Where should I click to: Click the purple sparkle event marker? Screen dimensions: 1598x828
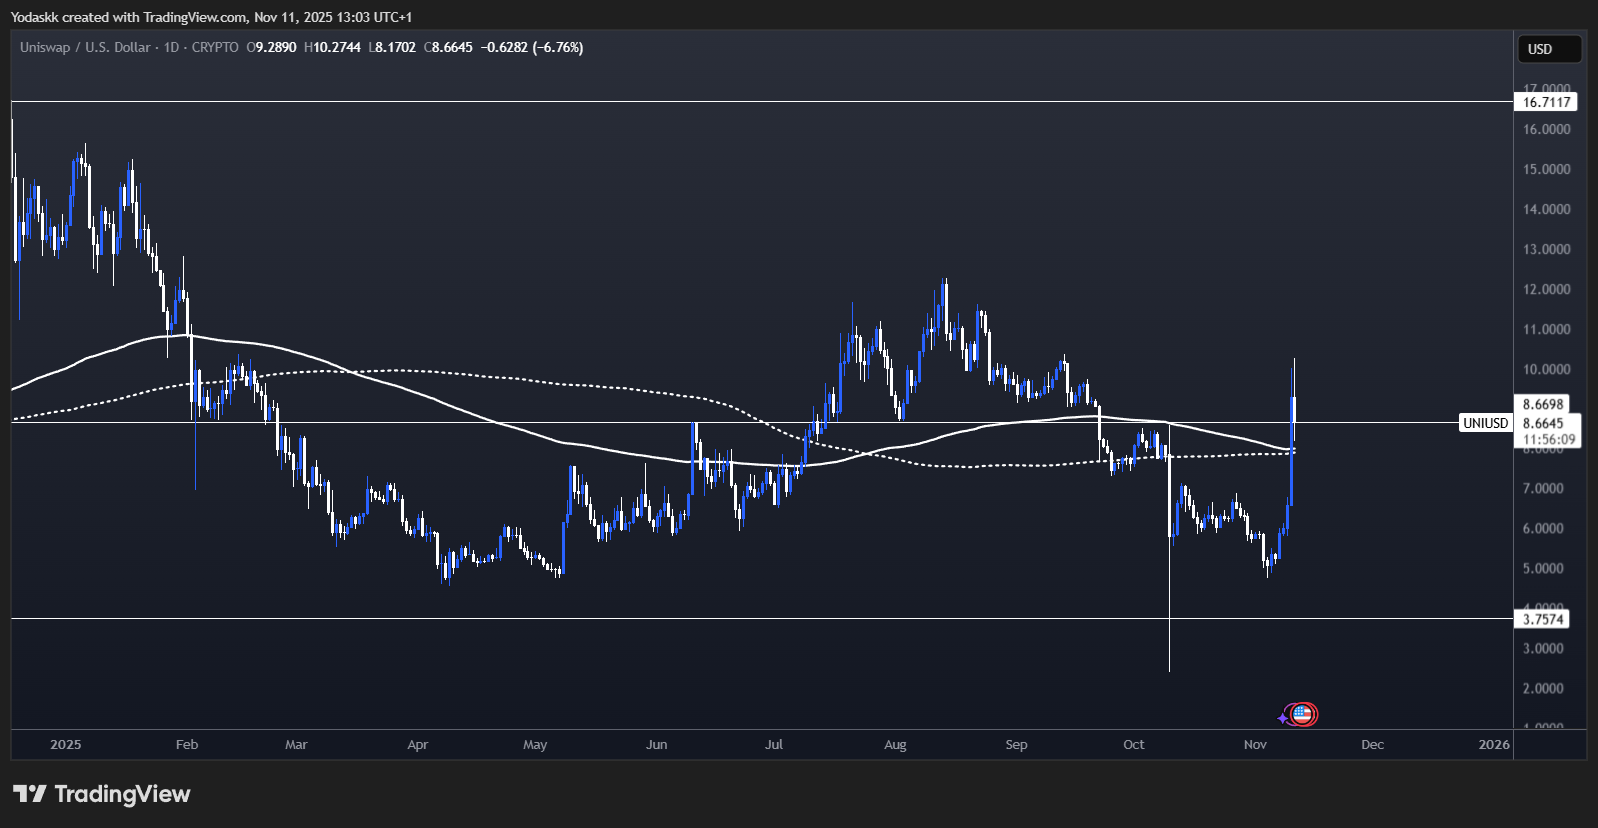tap(1283, 718)
